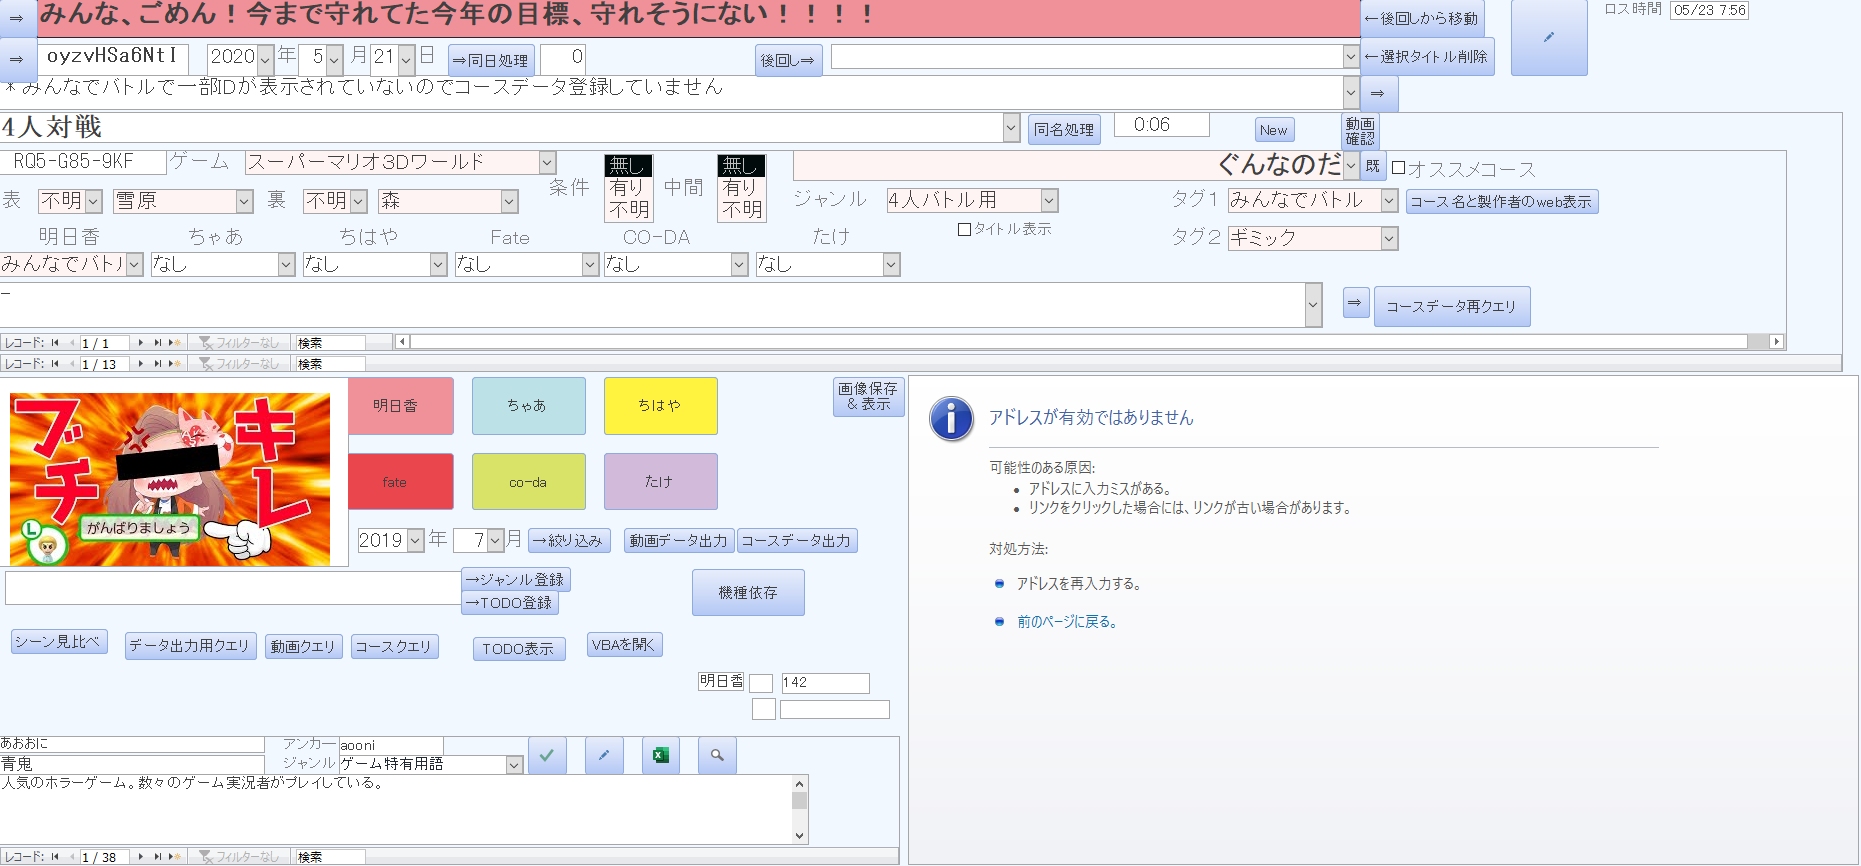Select 有り under 条件
The height and width of the screenshot is (866, 1861).
628,188
